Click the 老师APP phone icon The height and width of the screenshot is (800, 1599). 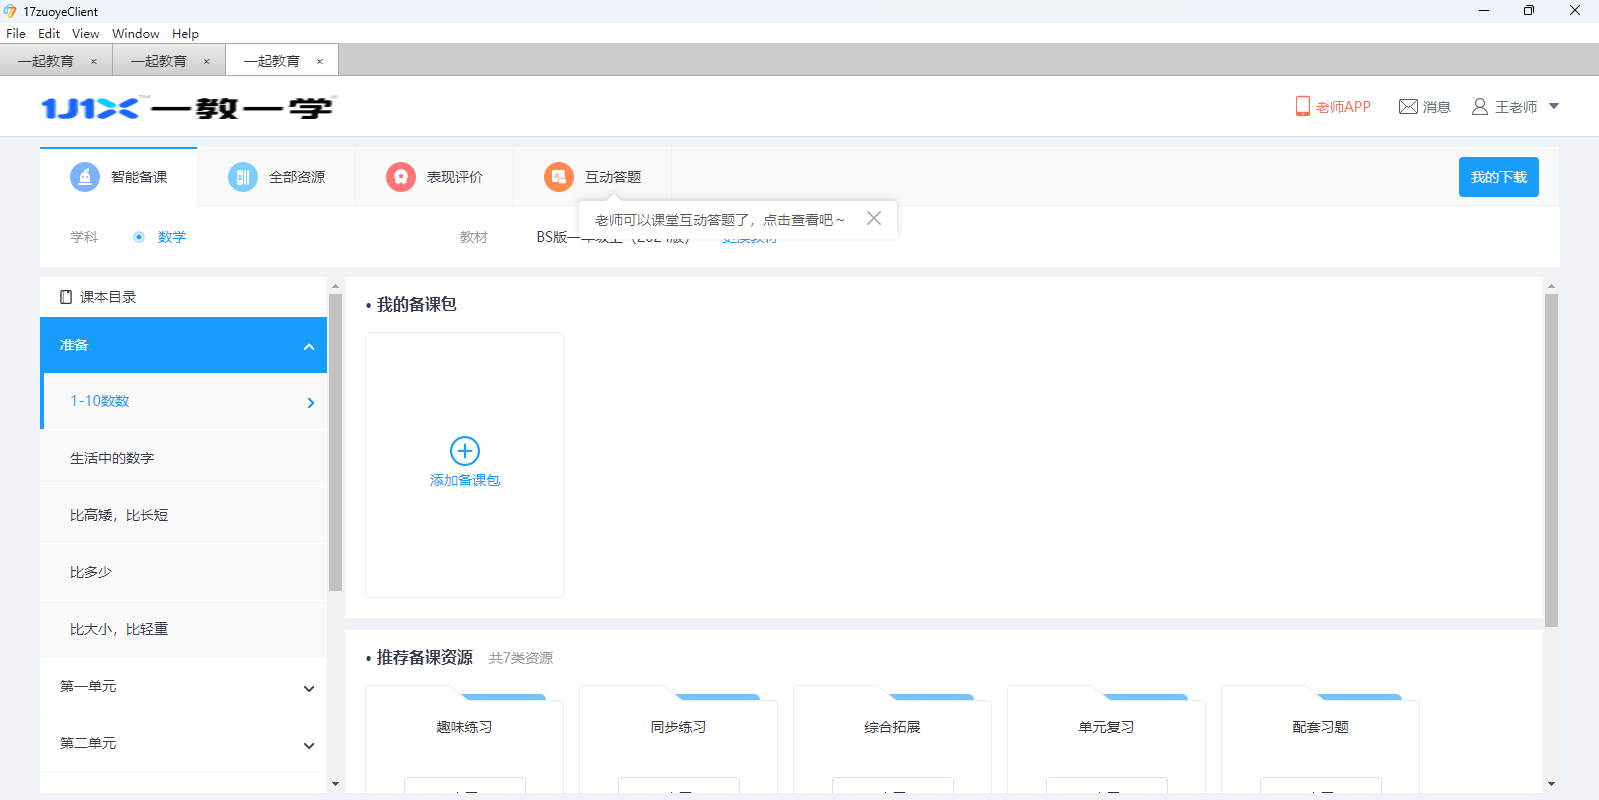pyautogui.click(x=1302, y=106)
